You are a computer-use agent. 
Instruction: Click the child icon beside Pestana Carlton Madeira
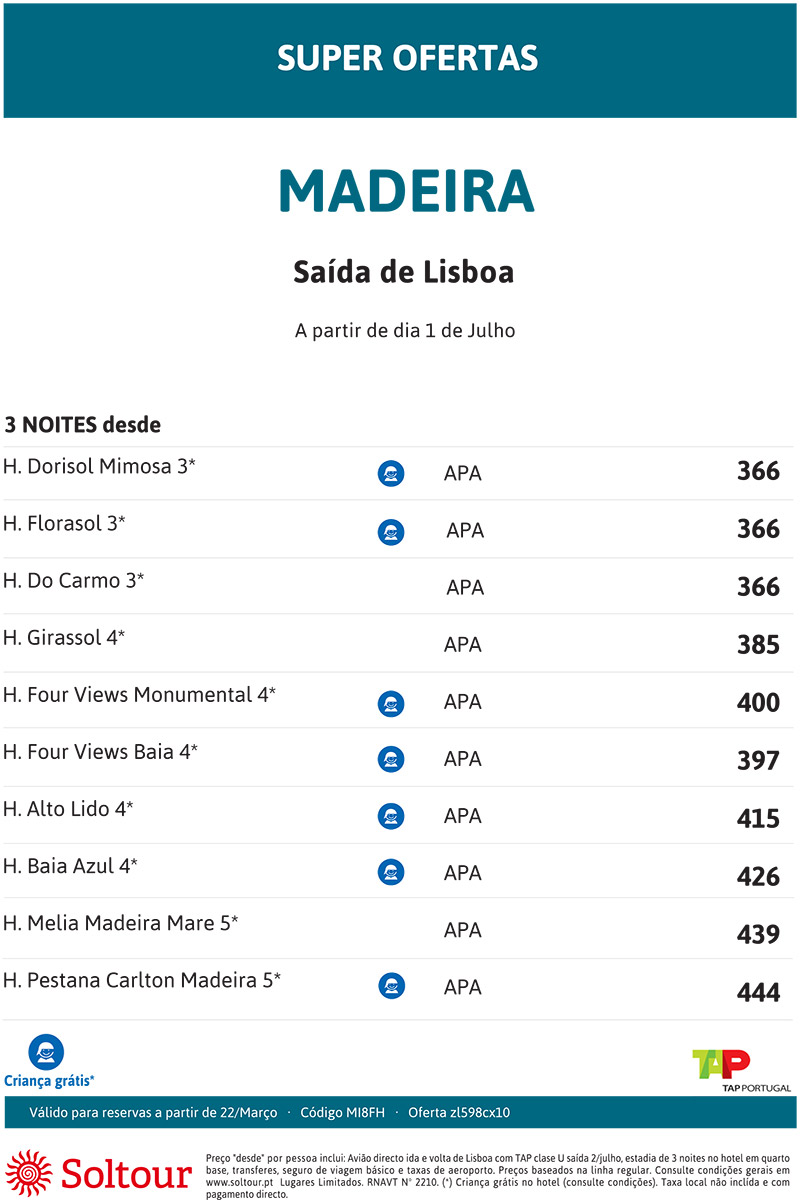391,987
